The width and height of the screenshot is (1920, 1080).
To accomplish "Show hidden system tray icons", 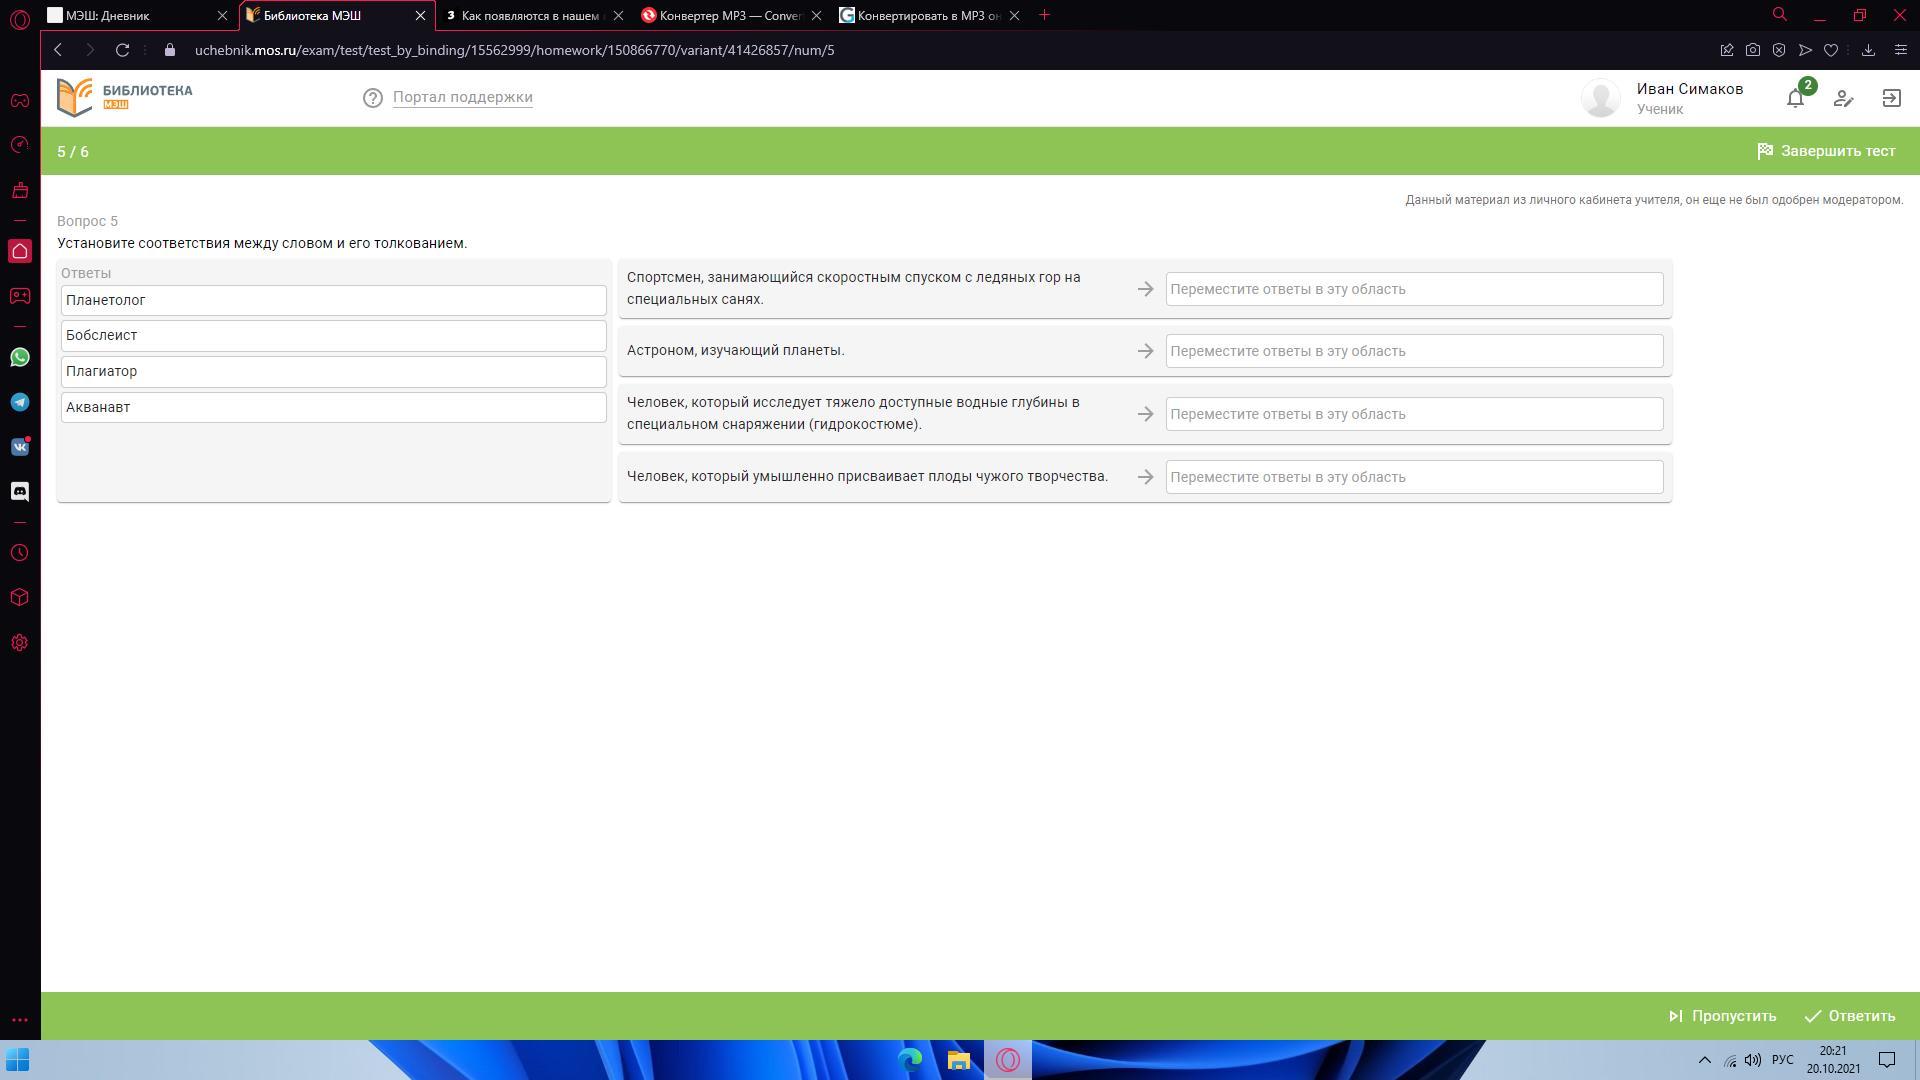I will 1705,1060.
